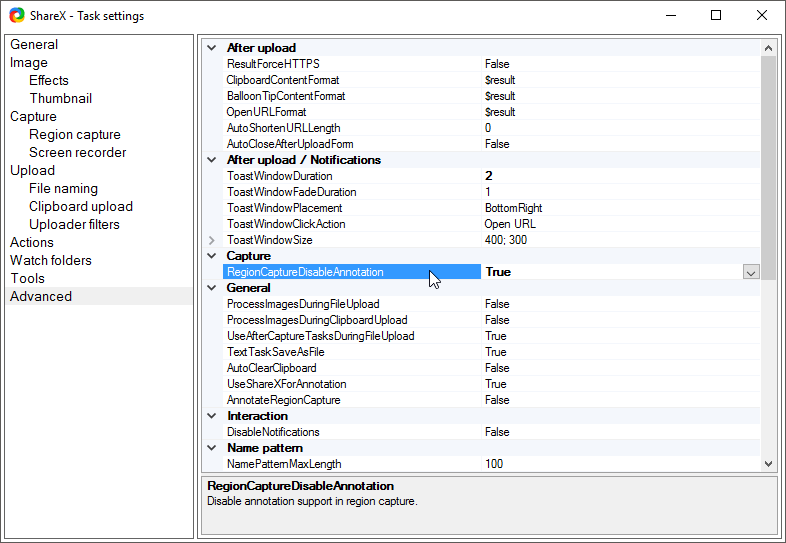This screenshot has height=543, width=786.
Task: Open the Uploader filters page
Action: (x=74, y=224)
